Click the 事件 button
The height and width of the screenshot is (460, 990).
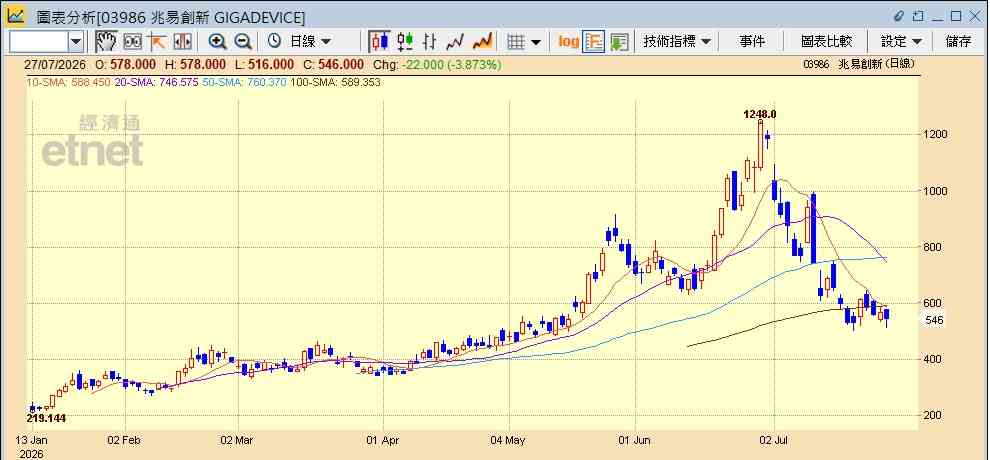point(752,42)
